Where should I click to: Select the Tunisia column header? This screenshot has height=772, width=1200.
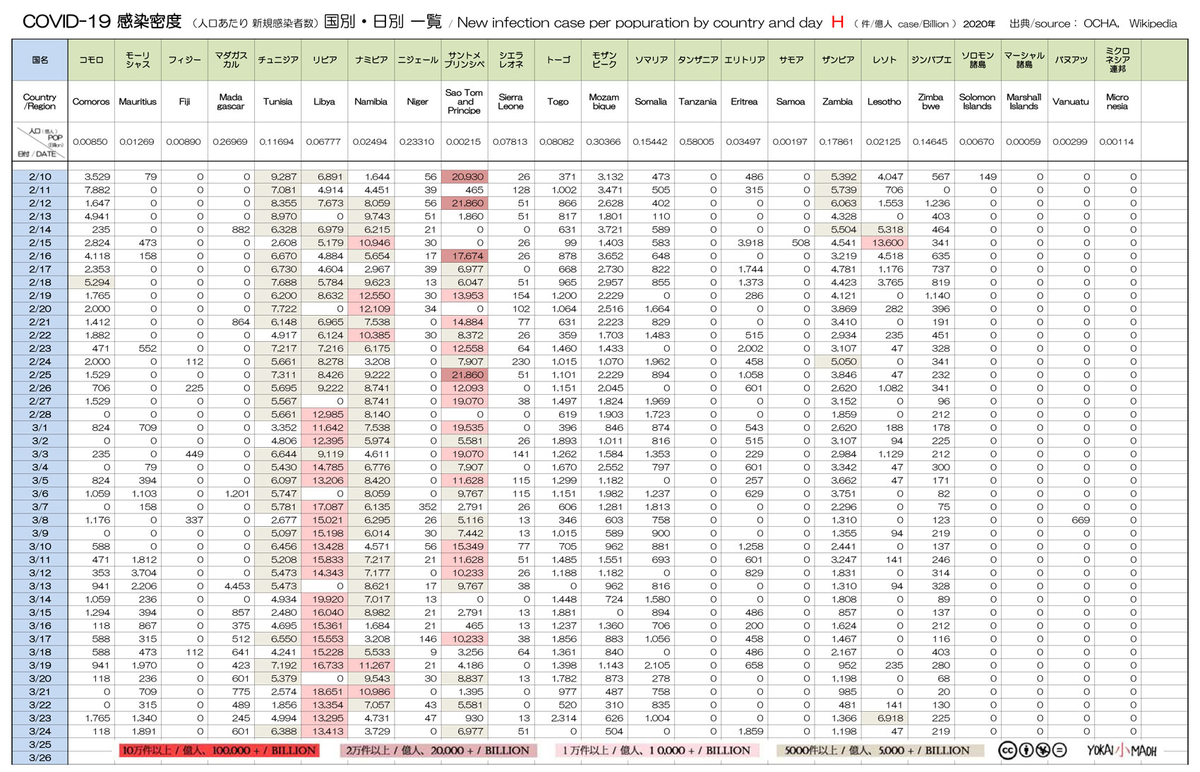277,102
